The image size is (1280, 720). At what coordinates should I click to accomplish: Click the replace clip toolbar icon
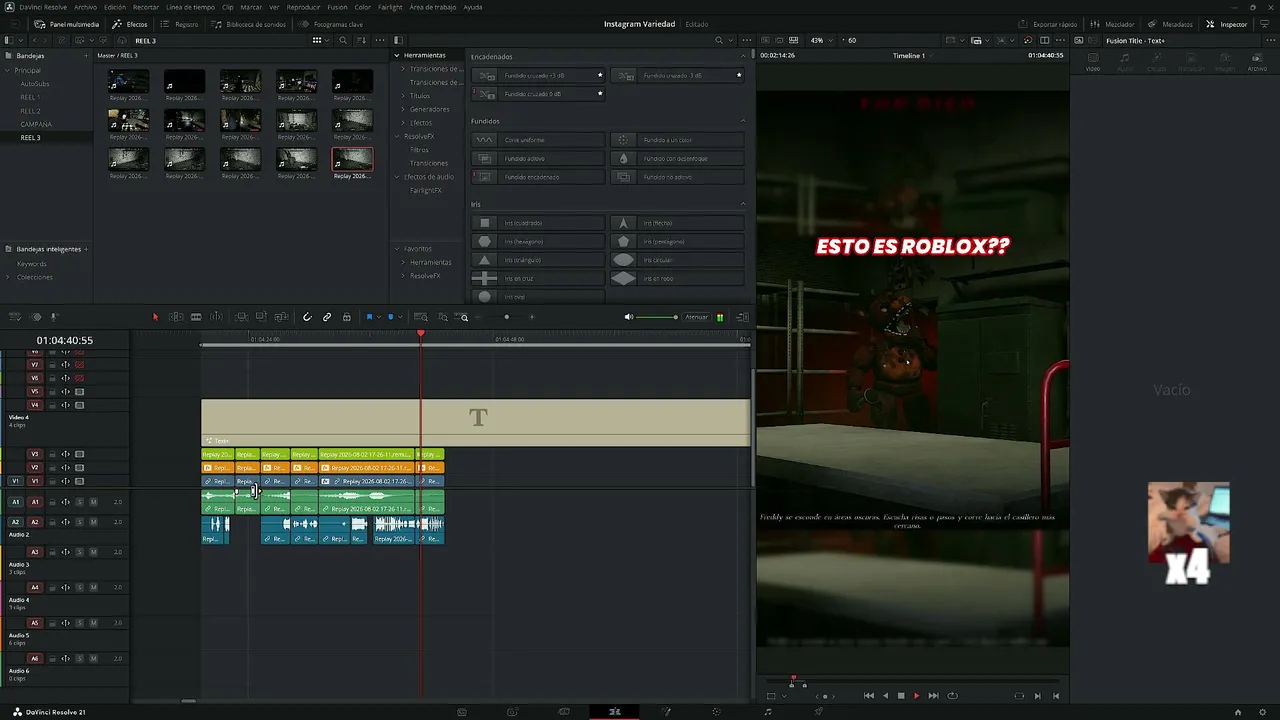point(281,317)
